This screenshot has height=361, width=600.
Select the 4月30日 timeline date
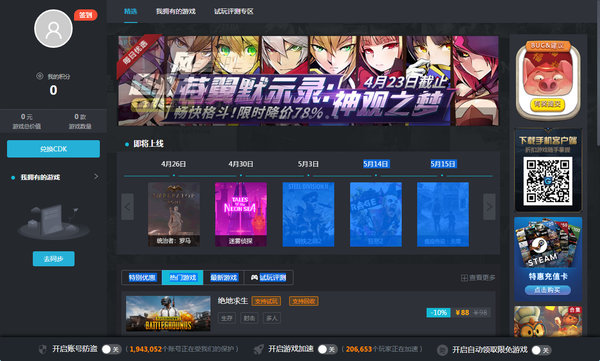[241, 164]
